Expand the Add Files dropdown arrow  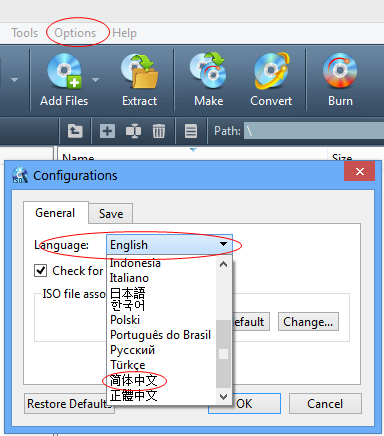95,80
